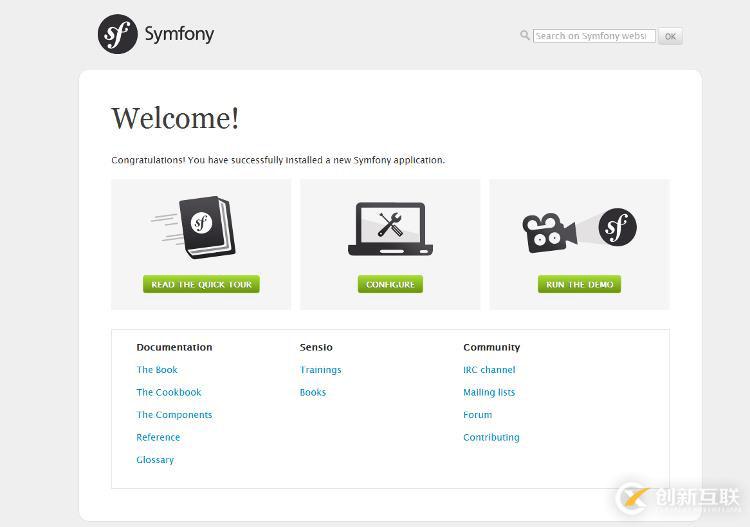750x527 pixels.
Task: Click the Documentation column heading
Action: click(x=174, y=347)
